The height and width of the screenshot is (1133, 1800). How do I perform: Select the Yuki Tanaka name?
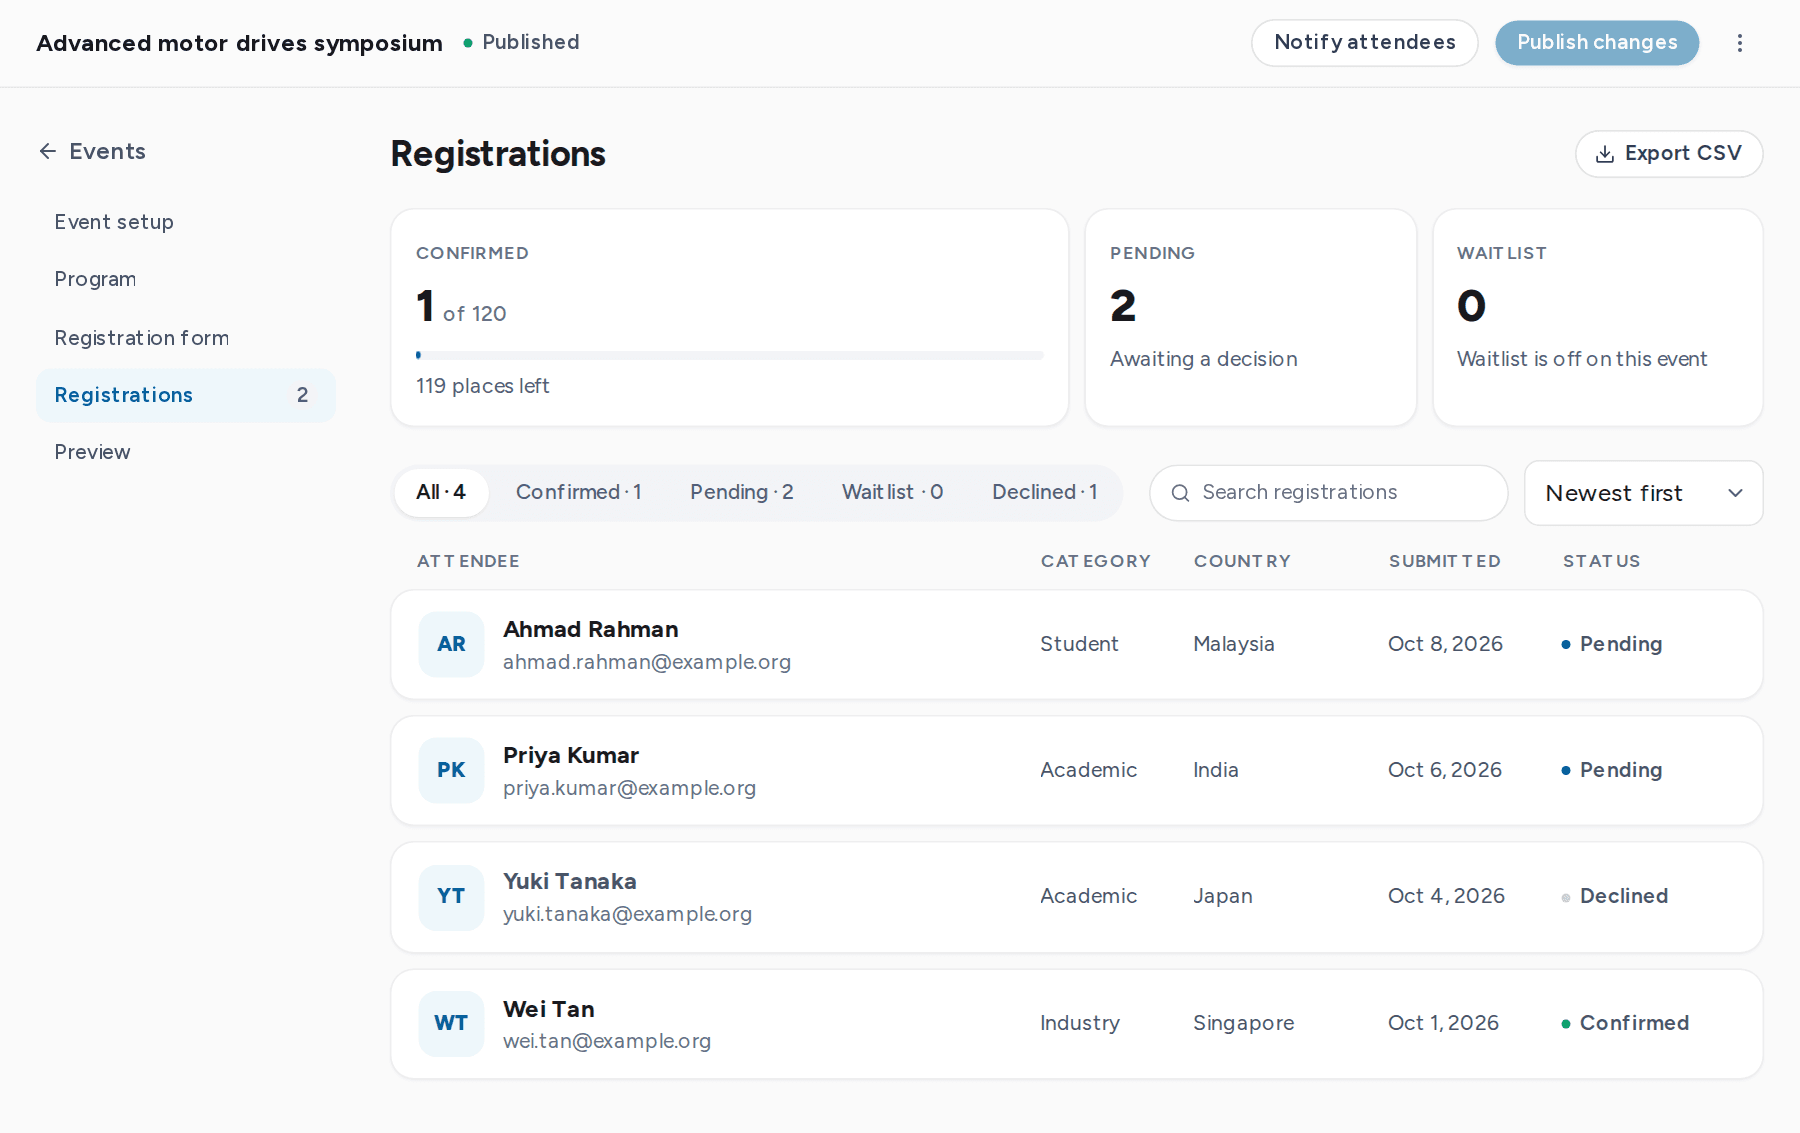pyautogui.click(x=570, y=881)
